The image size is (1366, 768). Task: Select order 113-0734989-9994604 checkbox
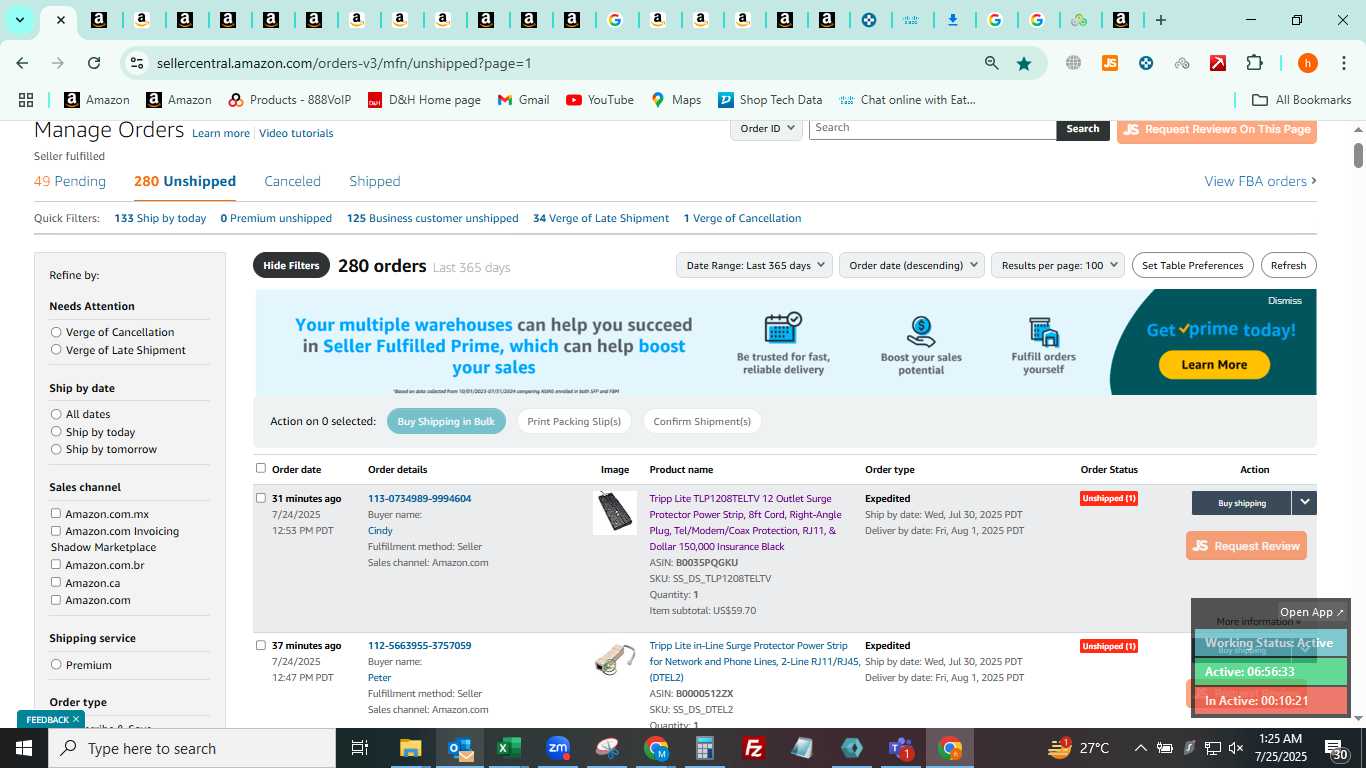click(261, 498)
